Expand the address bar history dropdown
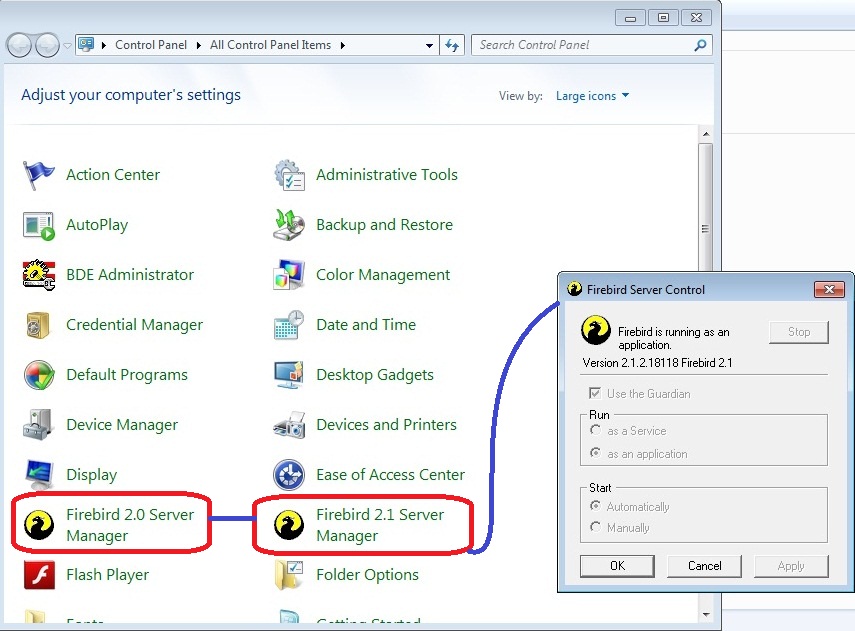This screenshot has width=855, height=631. (430, 46)
